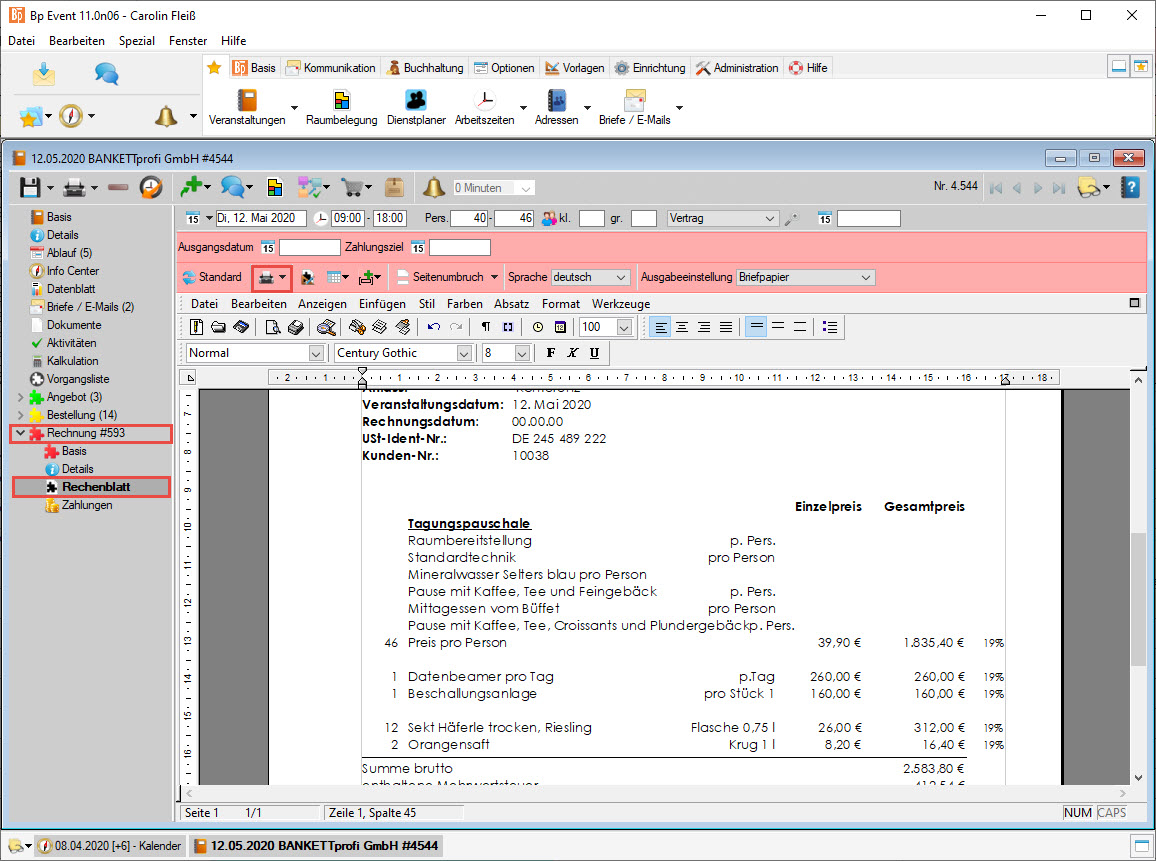Click the undo arrow in editor toolbar
The width and height of the screenshot is (1156, 861).
pos(433,327)
